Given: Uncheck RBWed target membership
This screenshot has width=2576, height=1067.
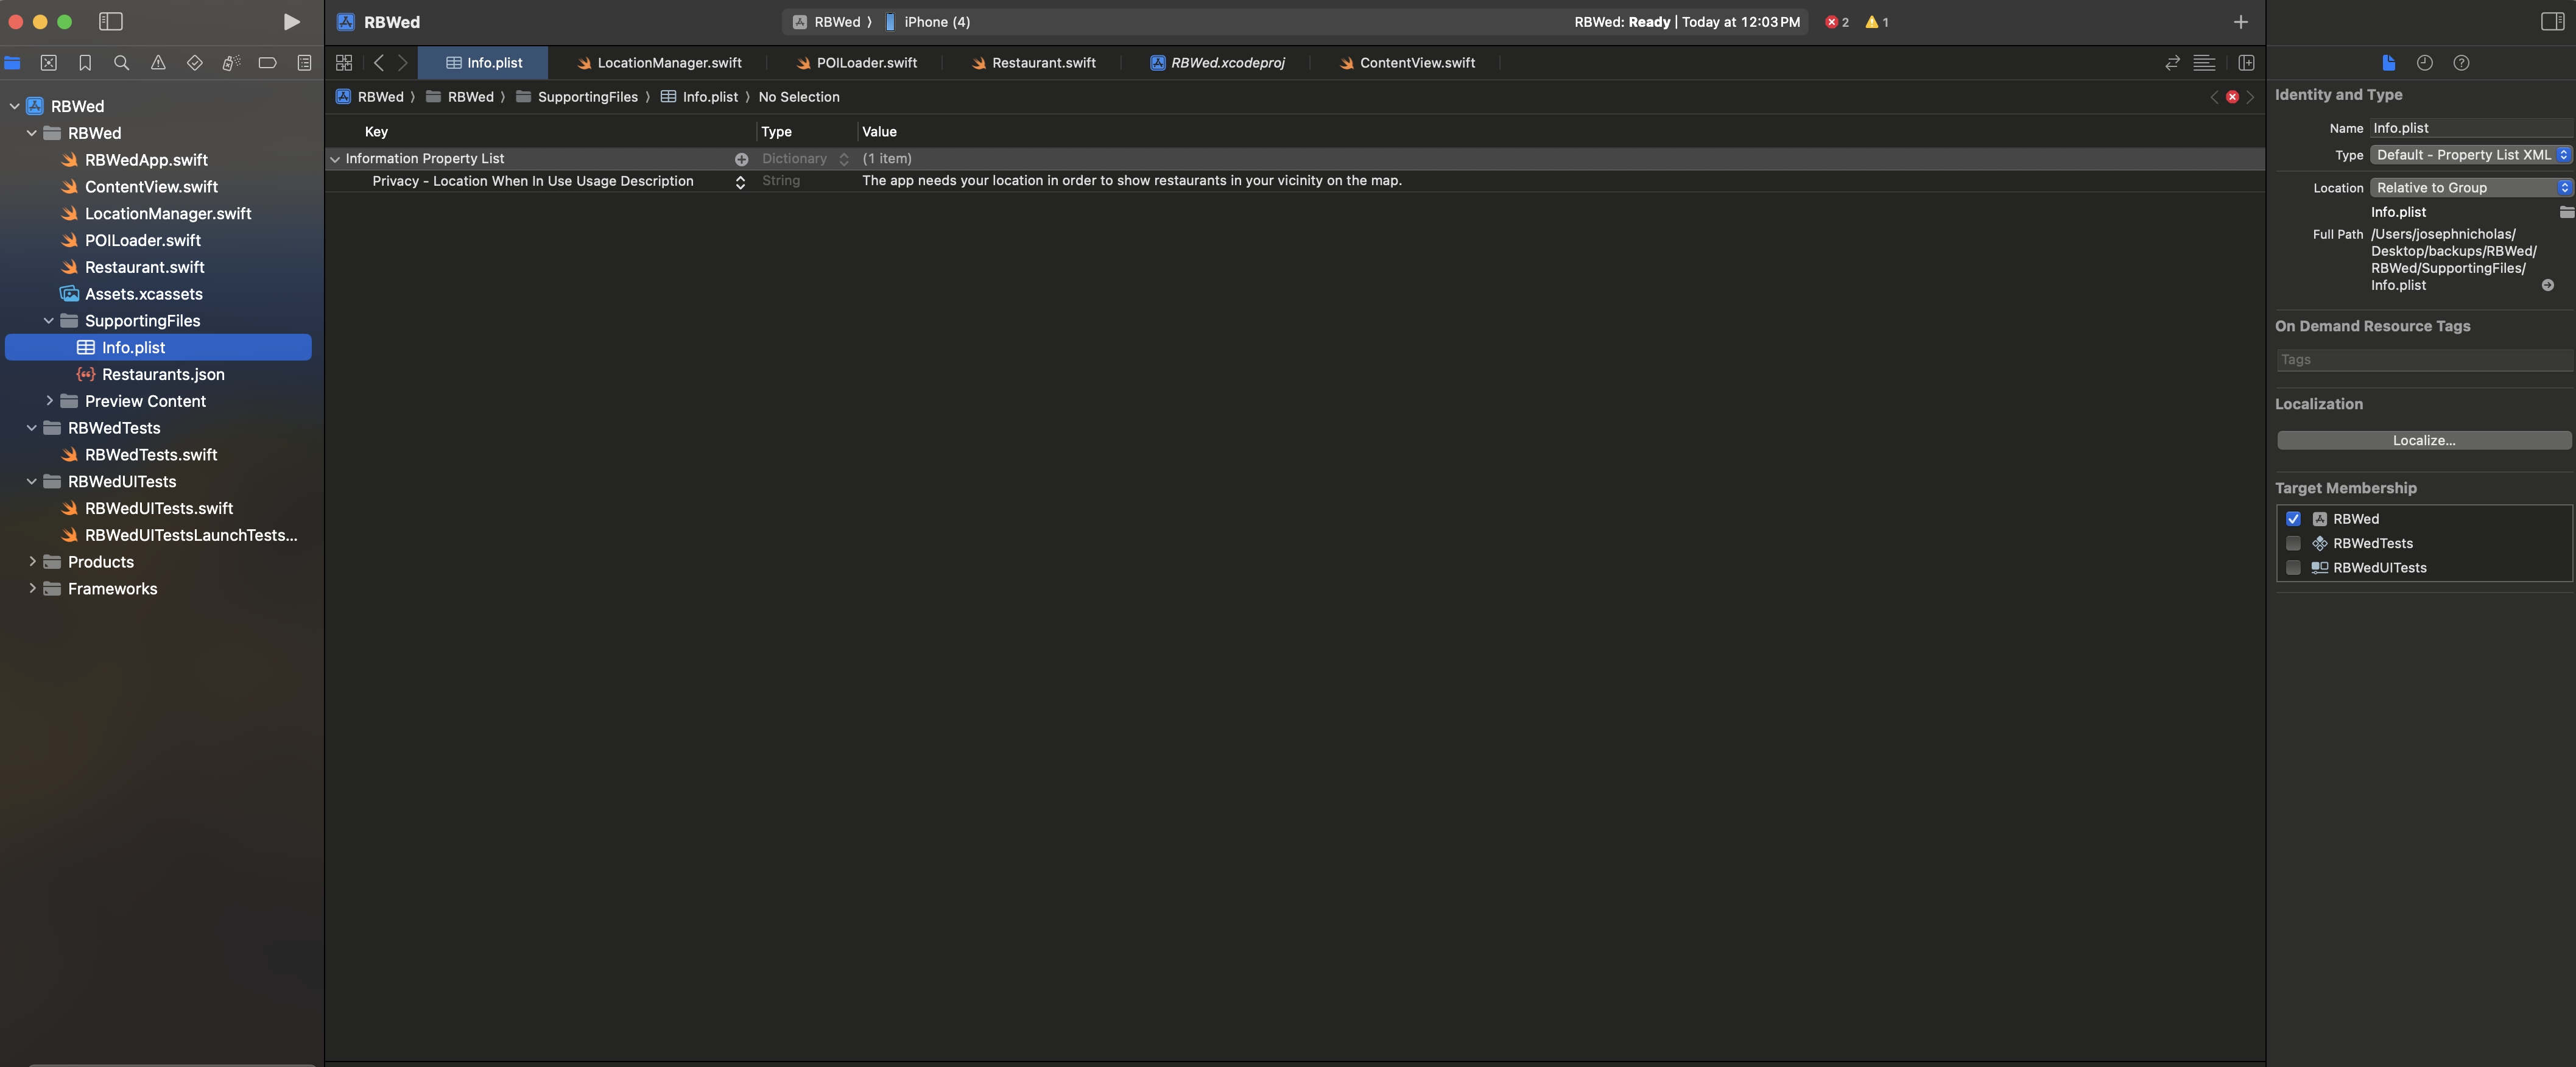Looking at the screenshot, I should (x=2293, y=519).
